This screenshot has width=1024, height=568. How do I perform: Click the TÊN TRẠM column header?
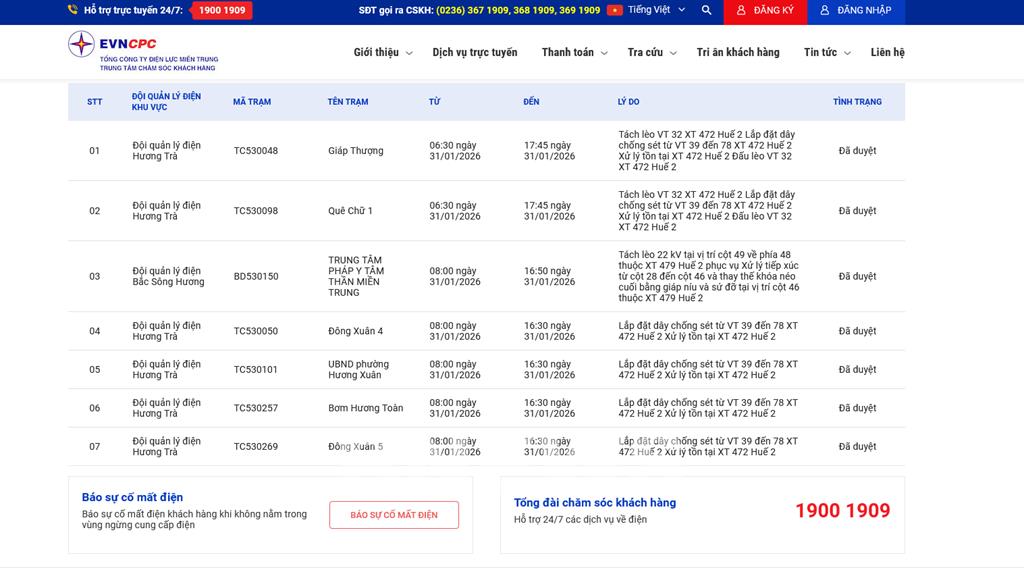tap(348, 102)
